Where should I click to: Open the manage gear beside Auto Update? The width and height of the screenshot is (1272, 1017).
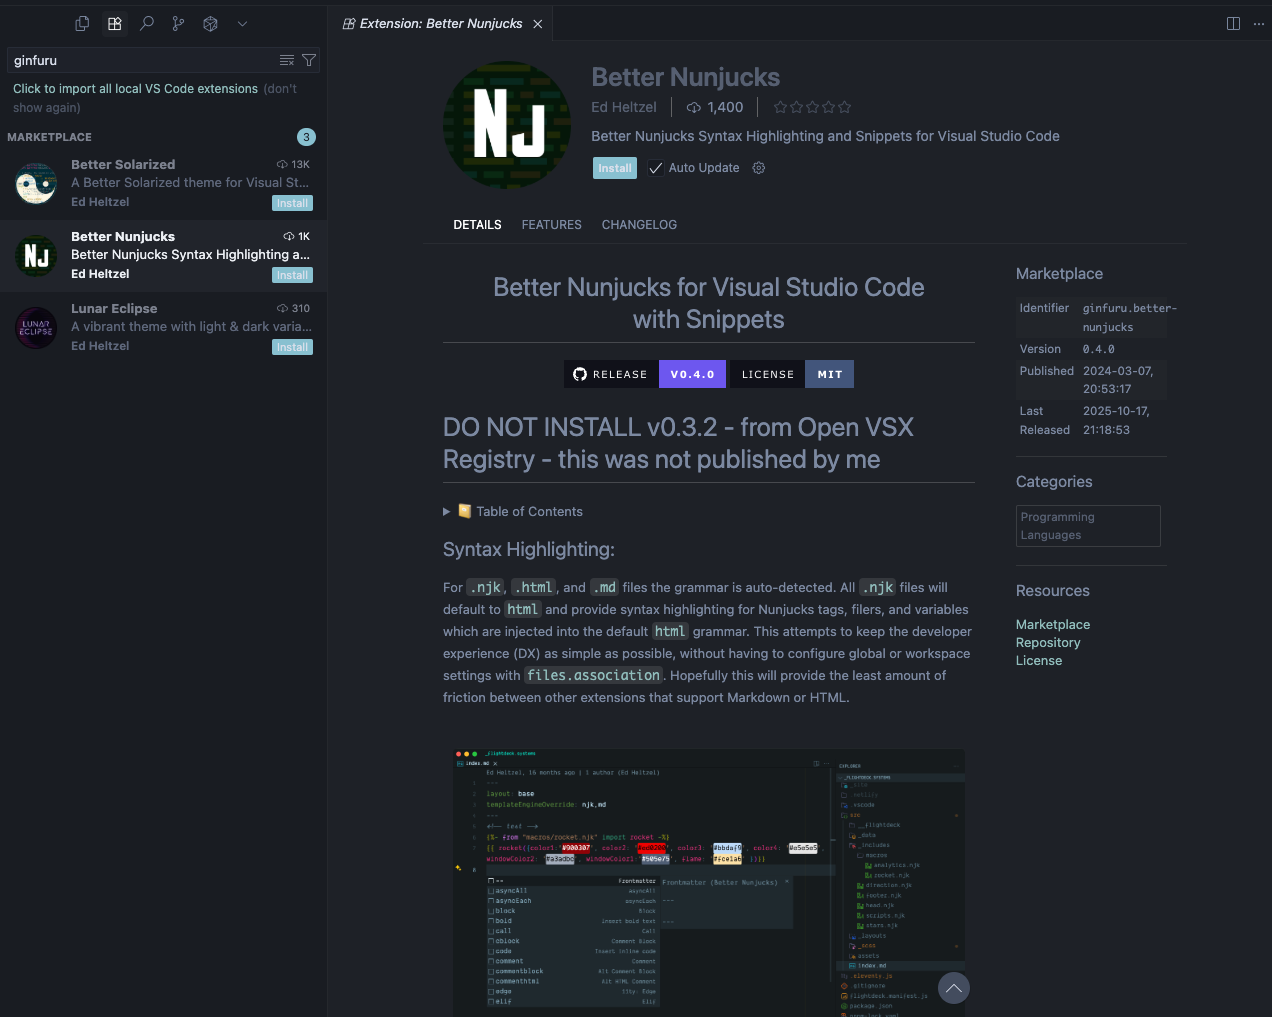(x=759, y=168)
